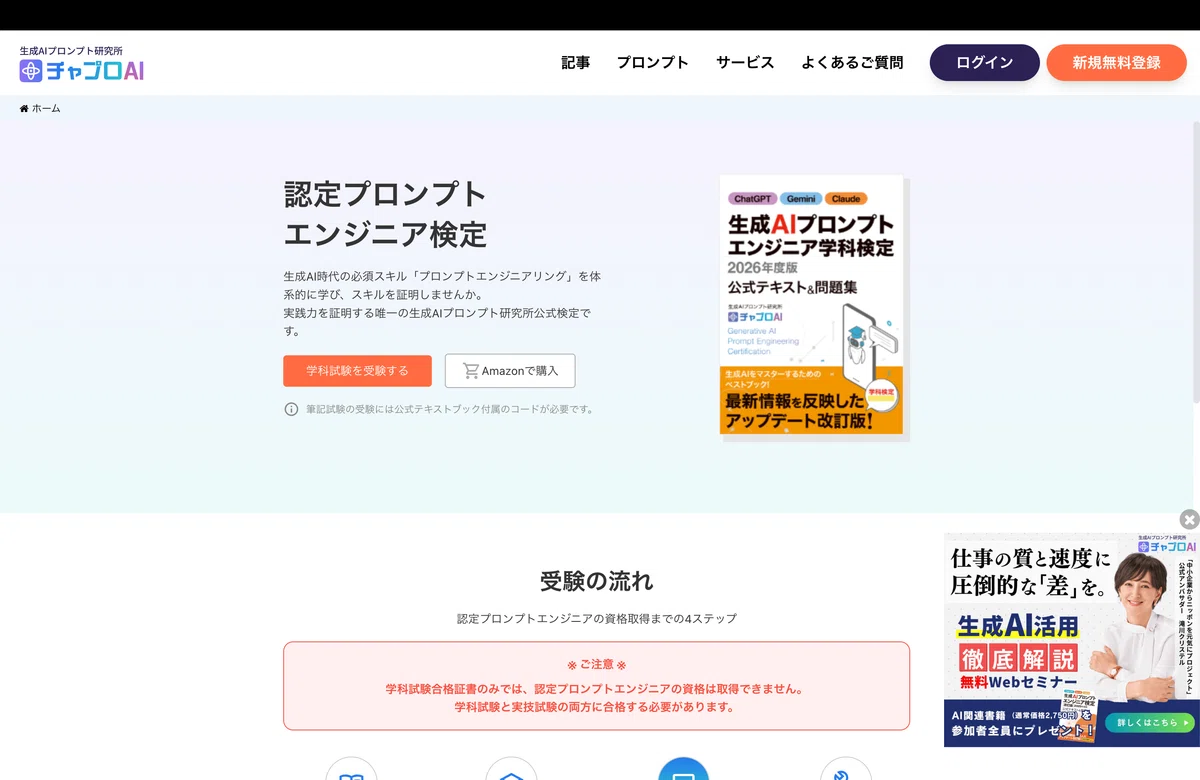Open the 記事 menu item

[575, 62]
